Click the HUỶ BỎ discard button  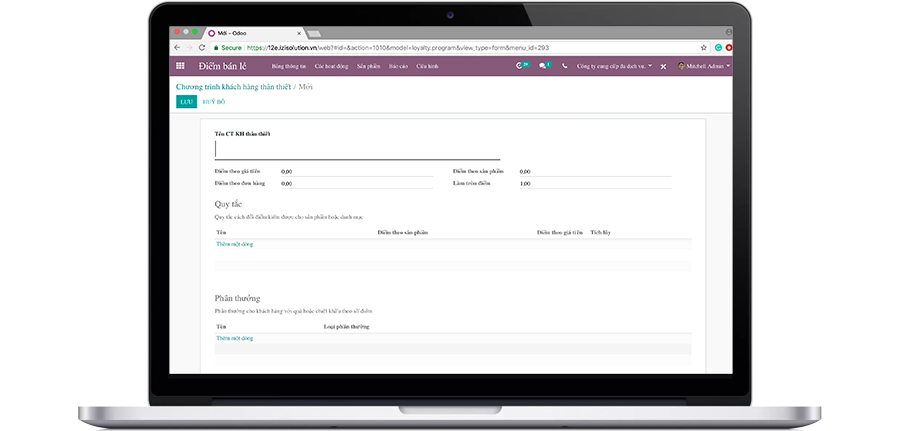tap(214, 102)
